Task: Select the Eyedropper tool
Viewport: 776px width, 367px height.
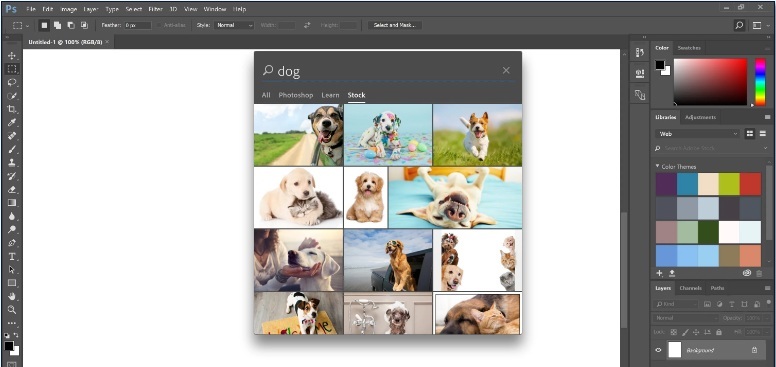Action: 12,122
